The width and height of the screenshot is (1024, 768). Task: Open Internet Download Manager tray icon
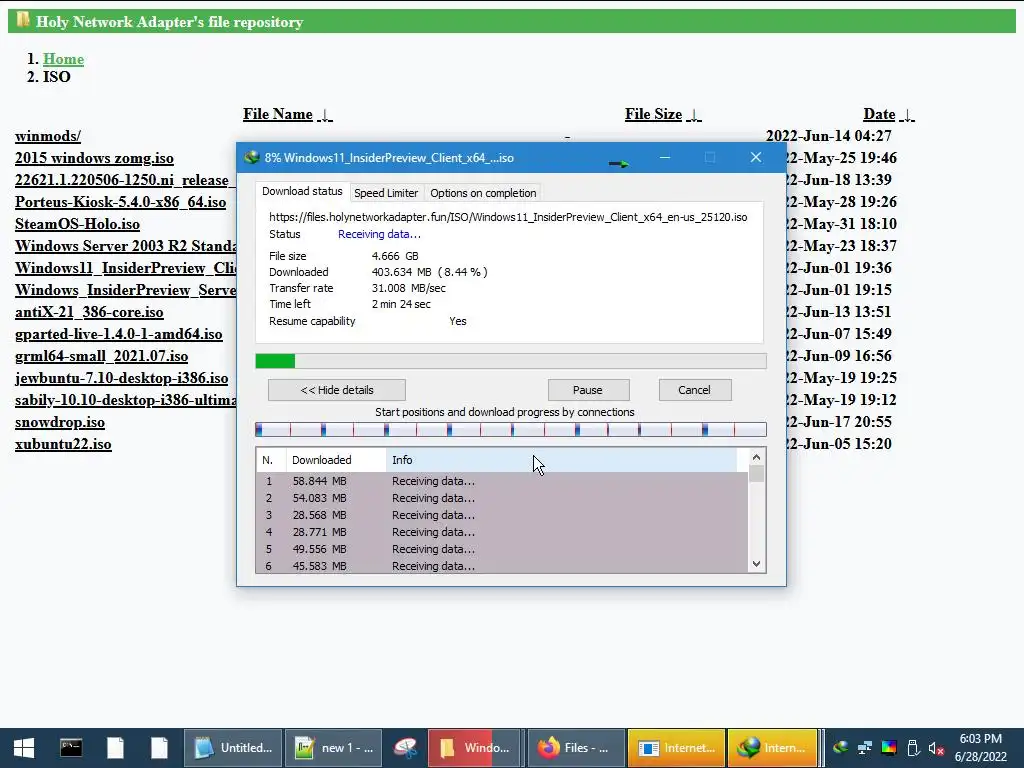pos(840,748)
